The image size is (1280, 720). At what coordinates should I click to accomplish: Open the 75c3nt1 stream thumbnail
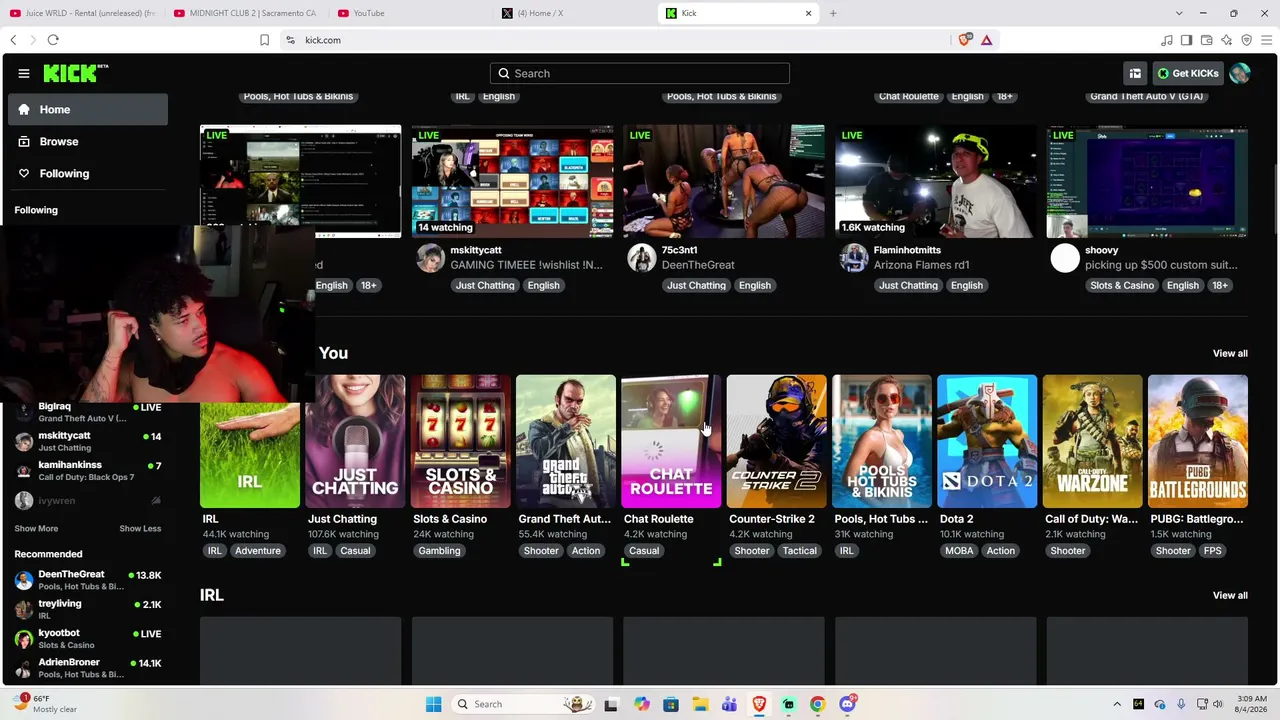click(x=724, y=181)
